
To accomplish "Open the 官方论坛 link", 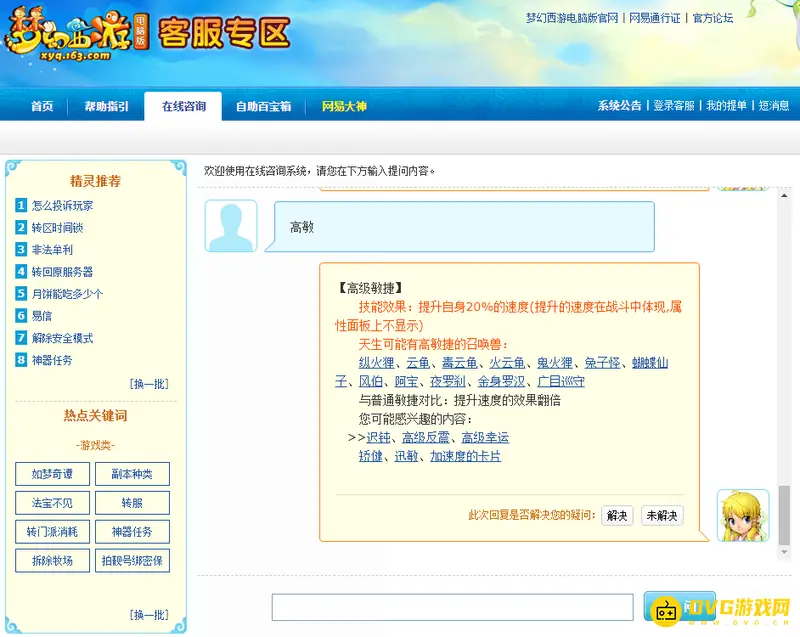I will pos(713,18).
